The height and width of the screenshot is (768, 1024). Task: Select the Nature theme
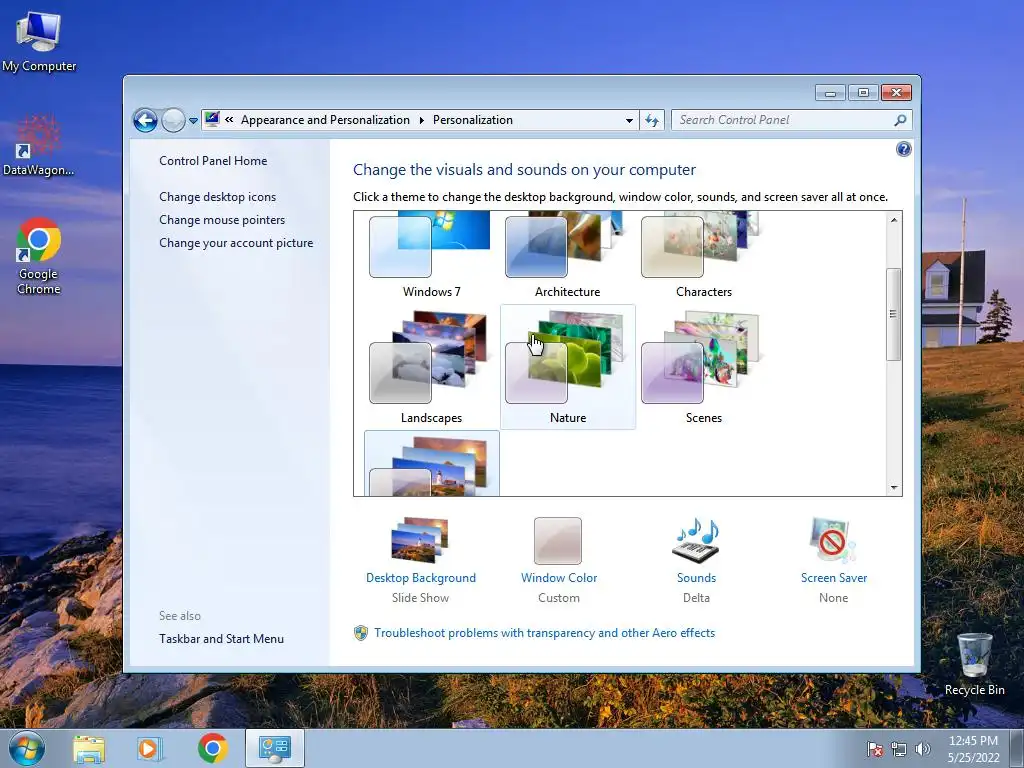coord(568,367)
